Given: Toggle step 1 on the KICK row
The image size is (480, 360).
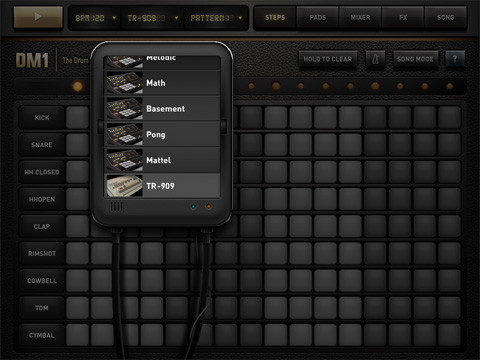Looking at the screenshot, I should [77, 118].
